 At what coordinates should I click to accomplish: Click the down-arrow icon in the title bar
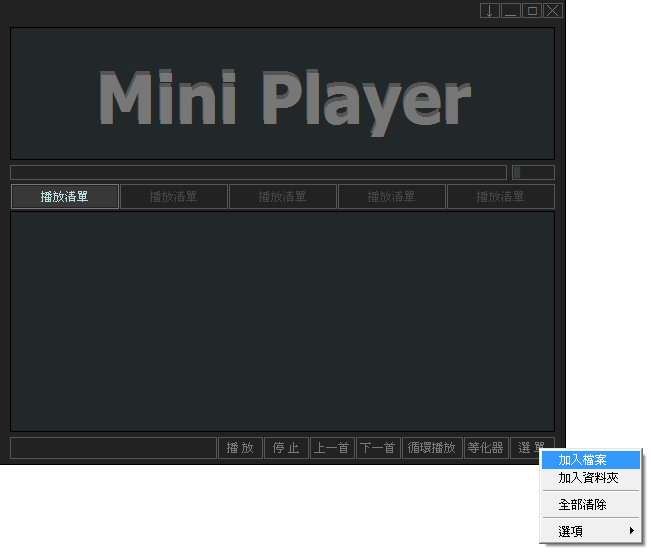pyautogui.click(x=489, y=11)
